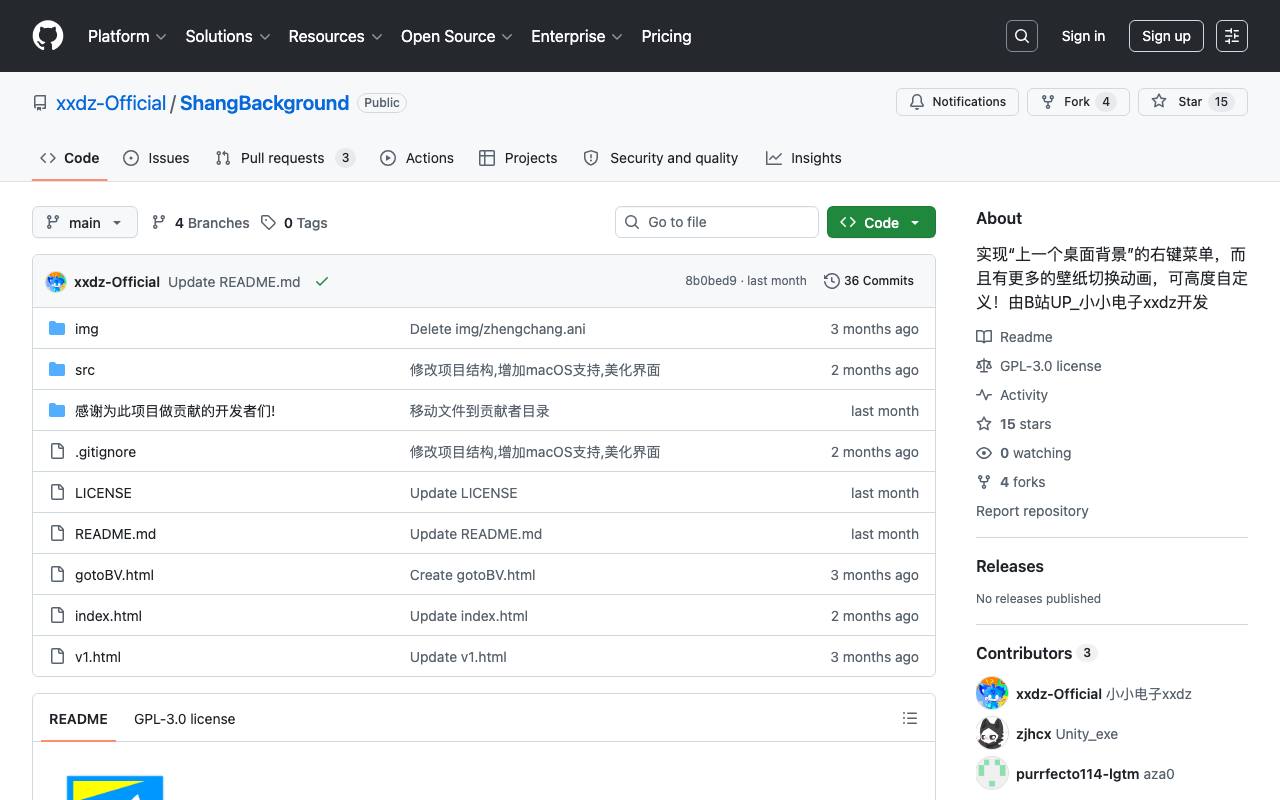View the 36 Commits history
The width and height of the screenshot is (1280, 800).
click(x=869, y=281)
